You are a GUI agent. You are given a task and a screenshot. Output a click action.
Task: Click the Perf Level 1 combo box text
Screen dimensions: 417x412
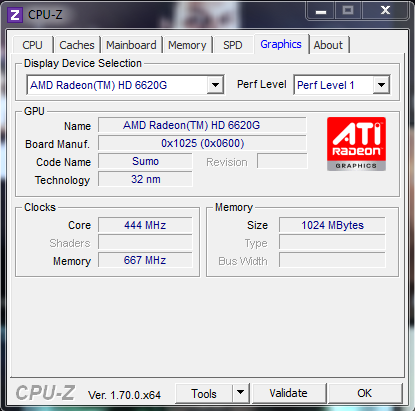tap(326, 85)
